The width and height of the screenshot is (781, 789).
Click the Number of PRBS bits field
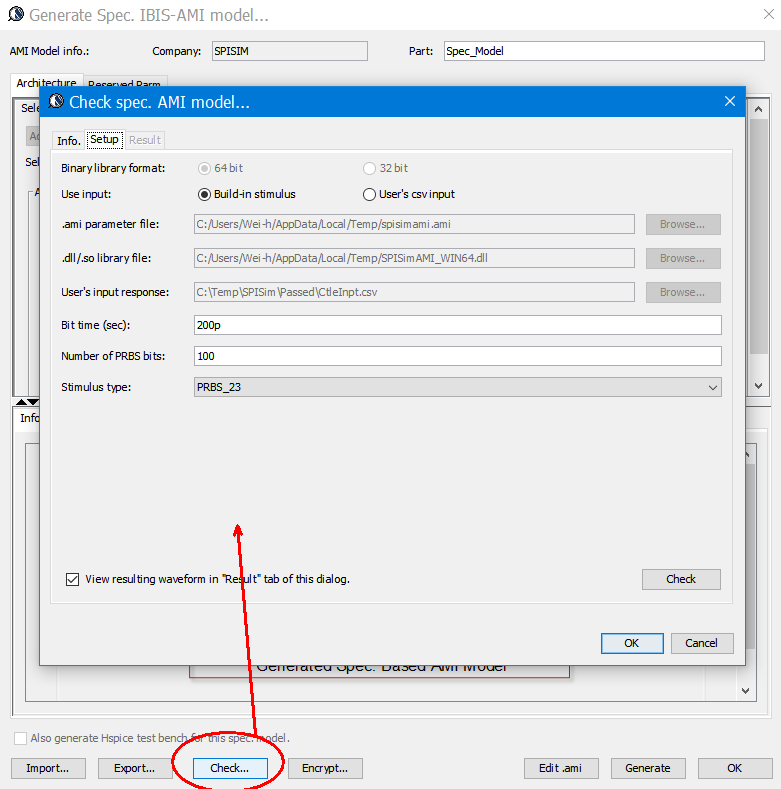click(x=458, y=356)
